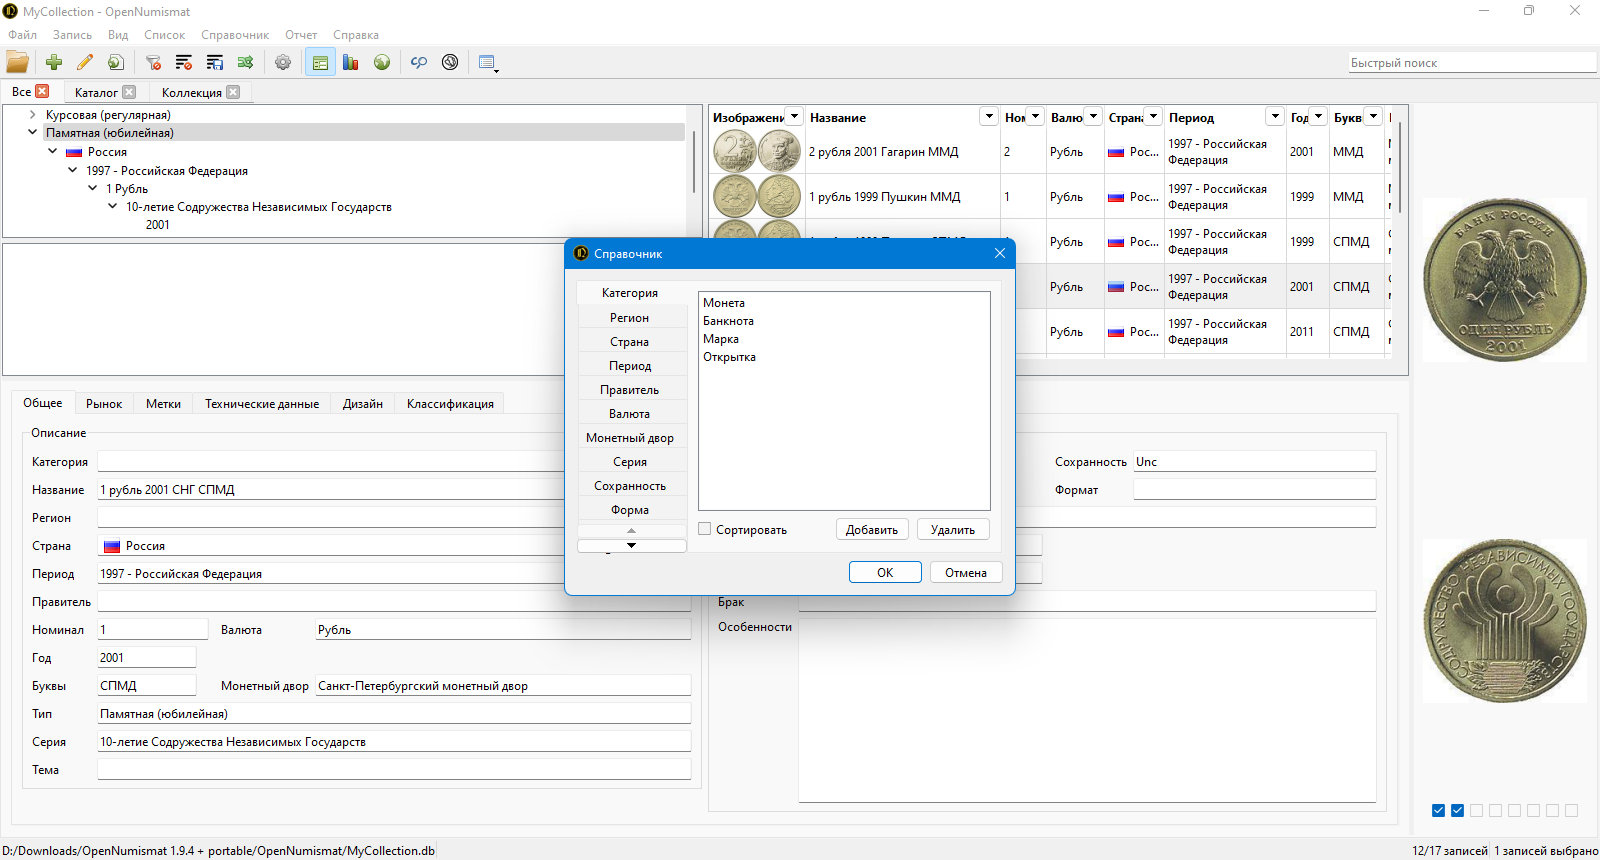
Task: Add new record with green plus icon
Action: point(54,62)
